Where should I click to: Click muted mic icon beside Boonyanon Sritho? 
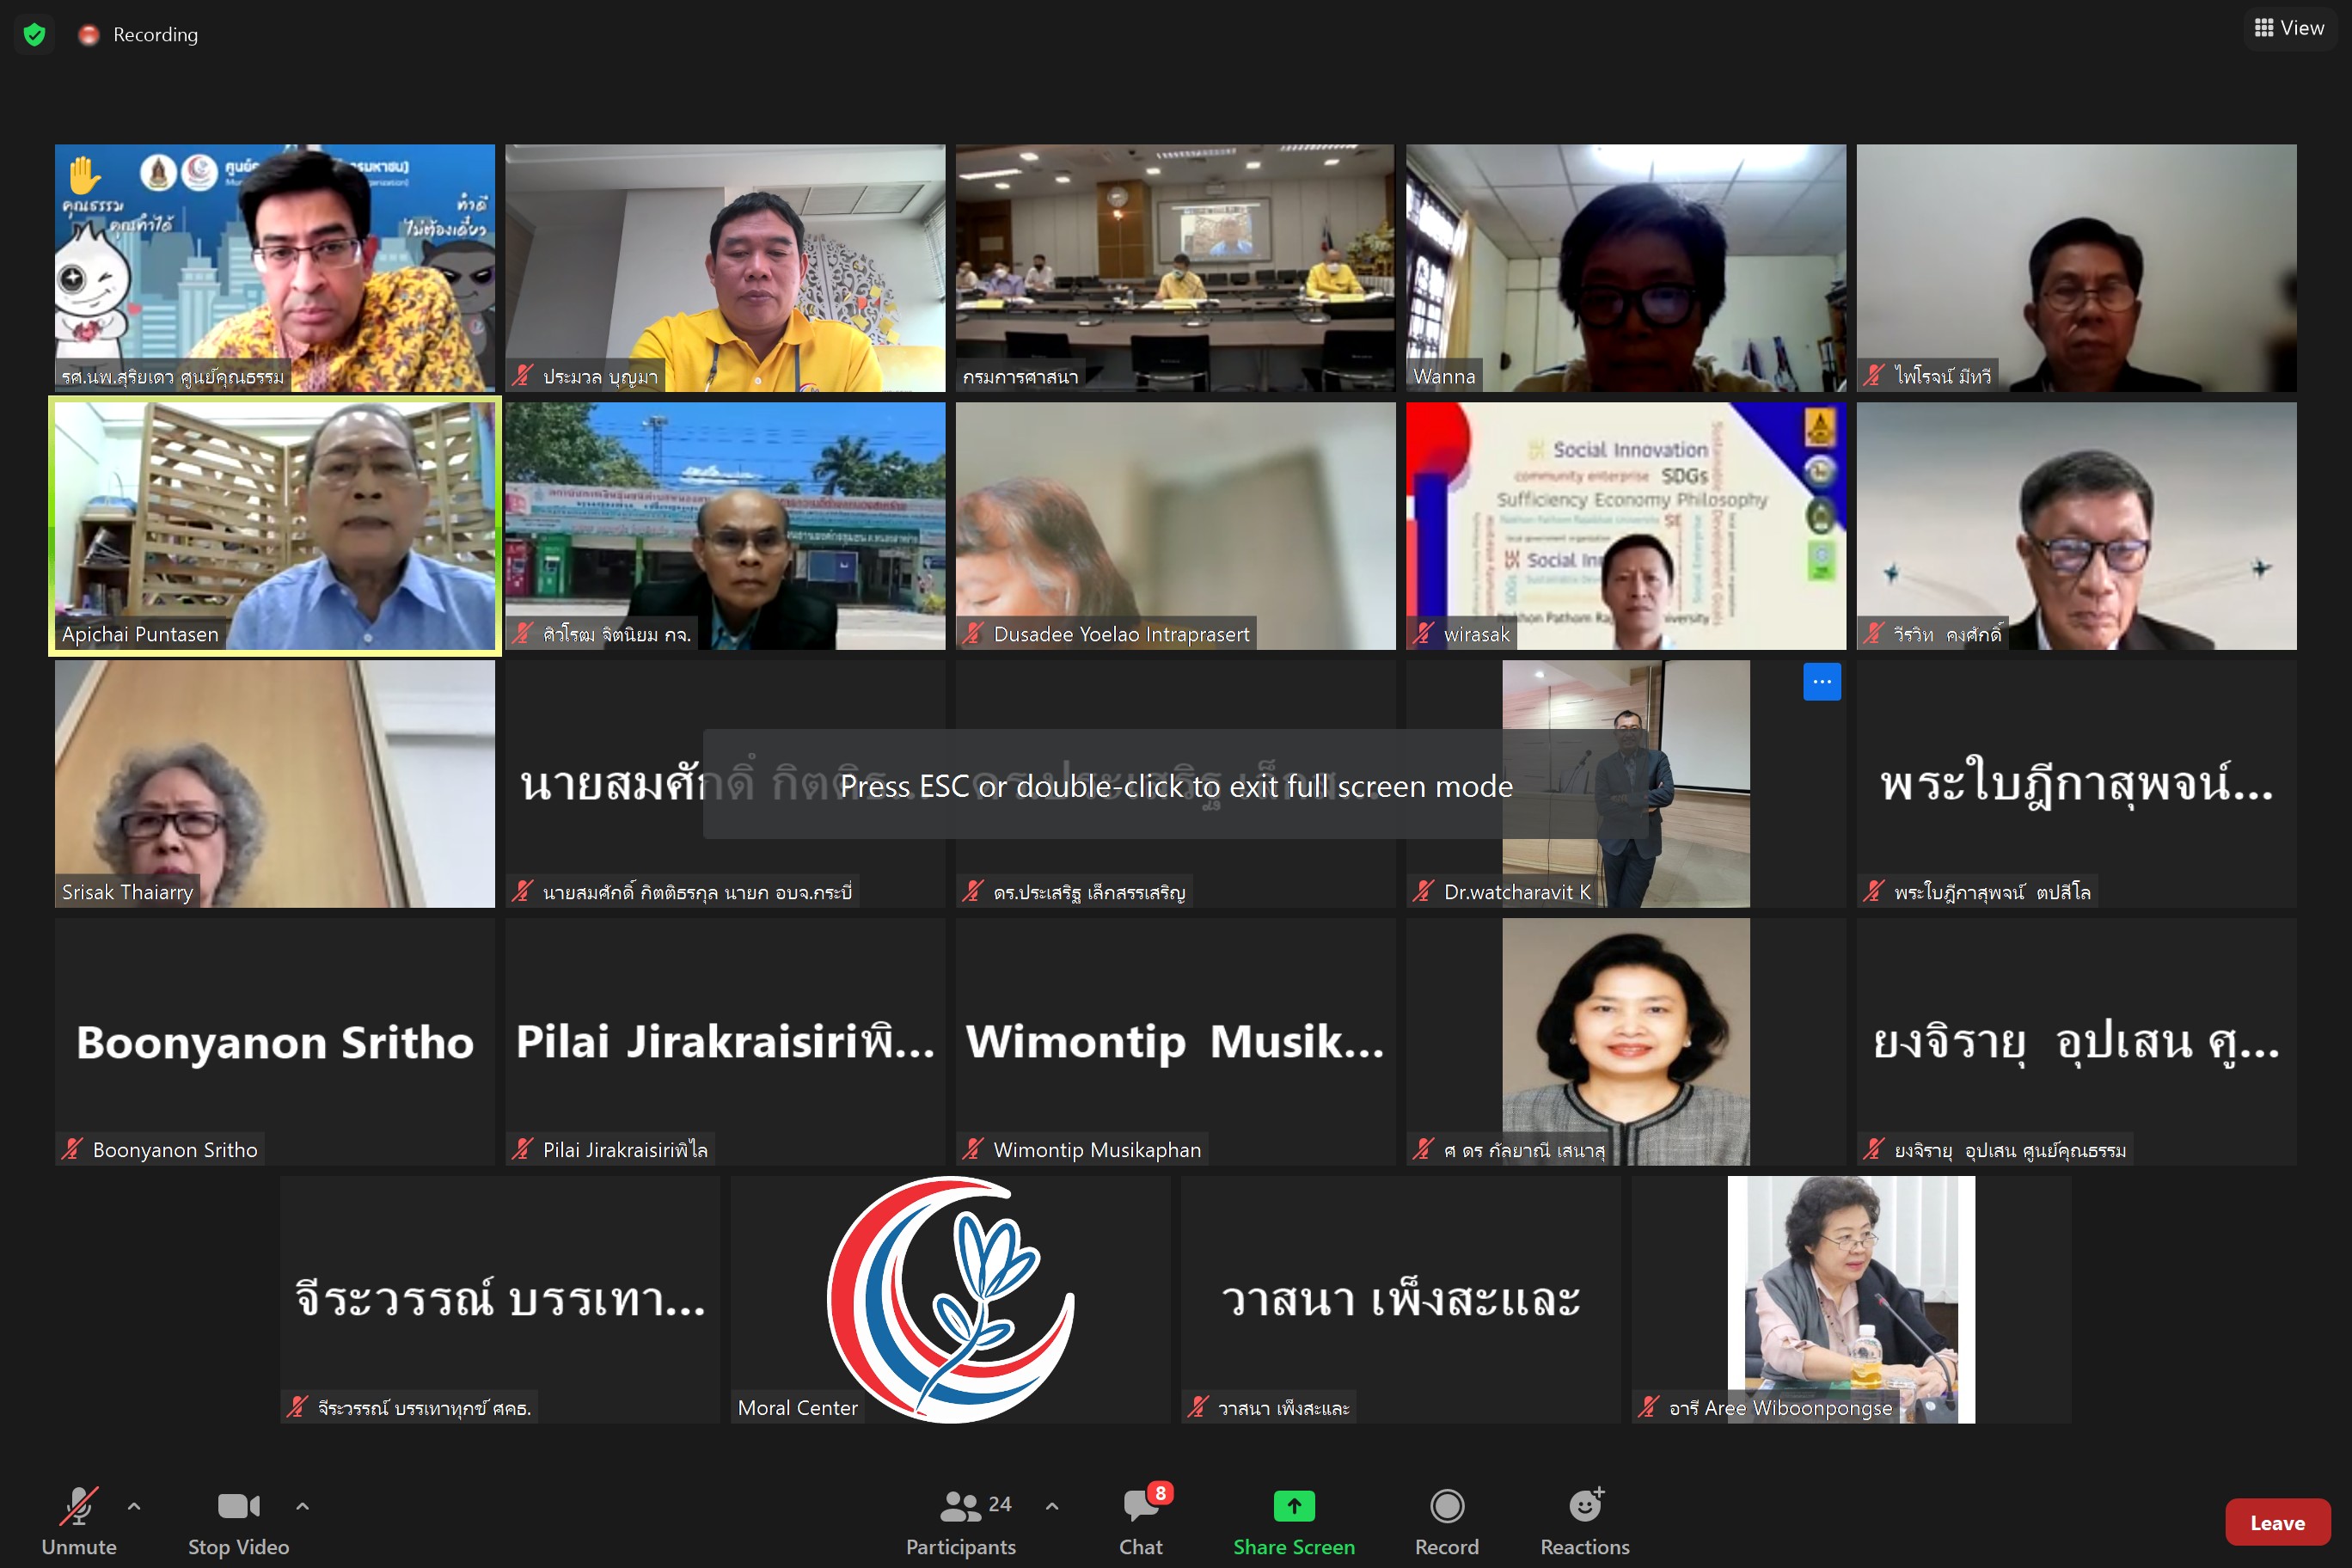coord(72,1150)
